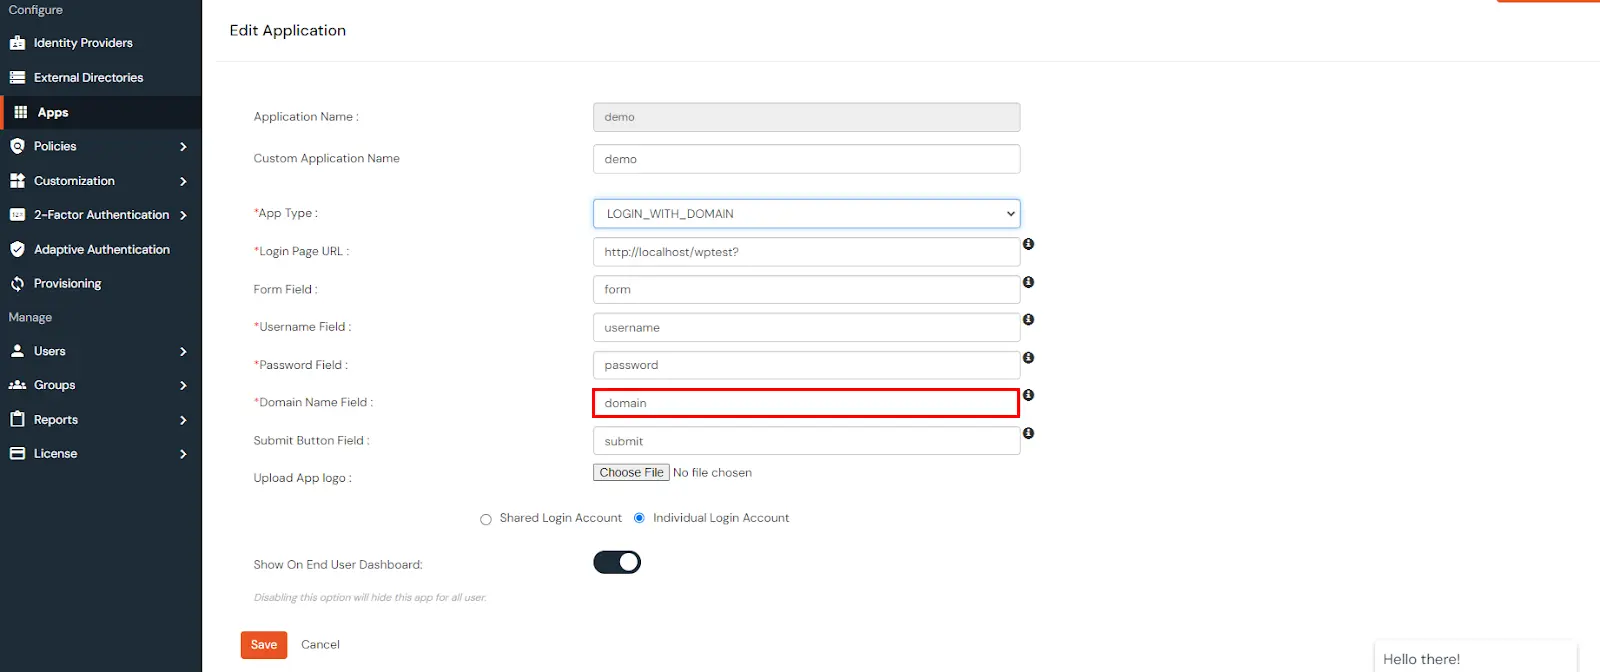Image resolution: width=1600 pixels, height=672 pixels.
Task: Open the App Type dropdown
Action: [x=806, y=214]
